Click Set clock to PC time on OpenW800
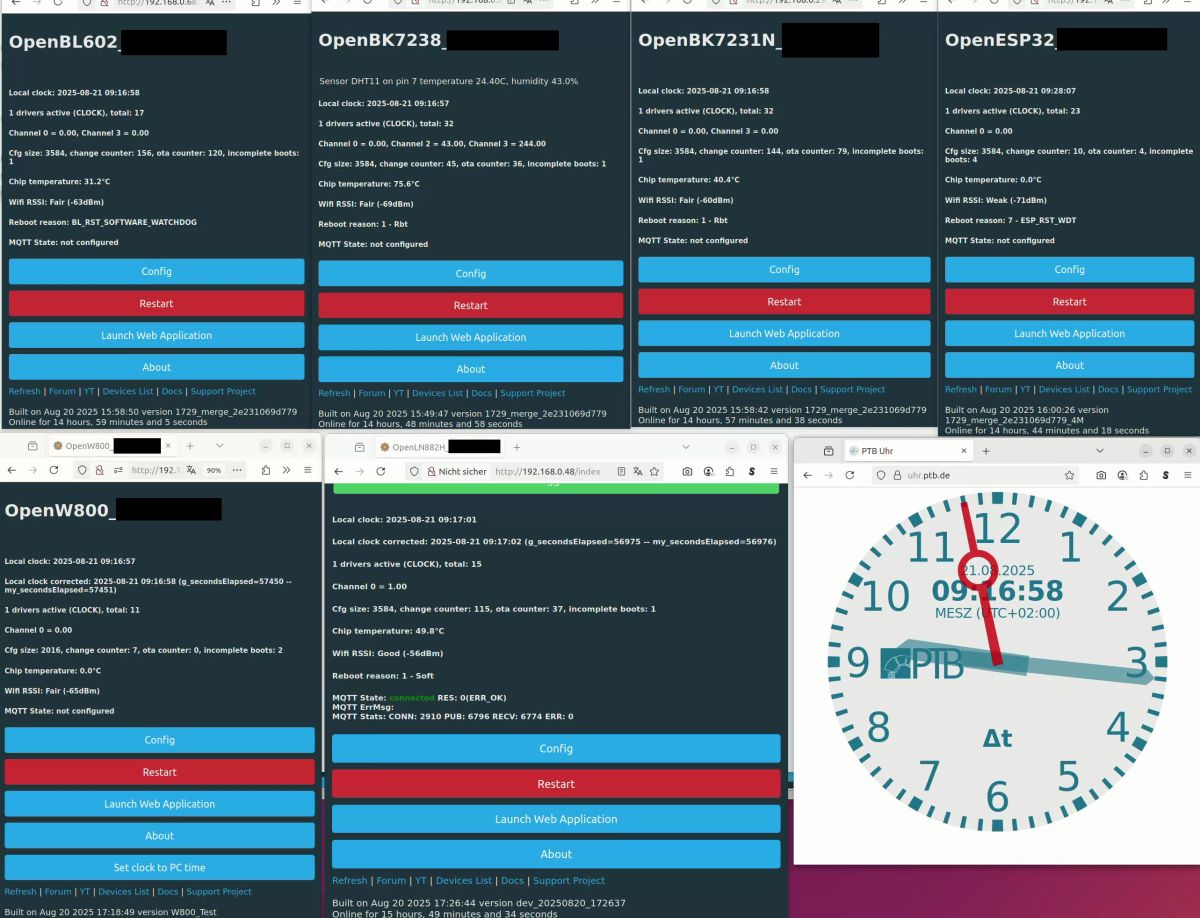 coord(159,867)
